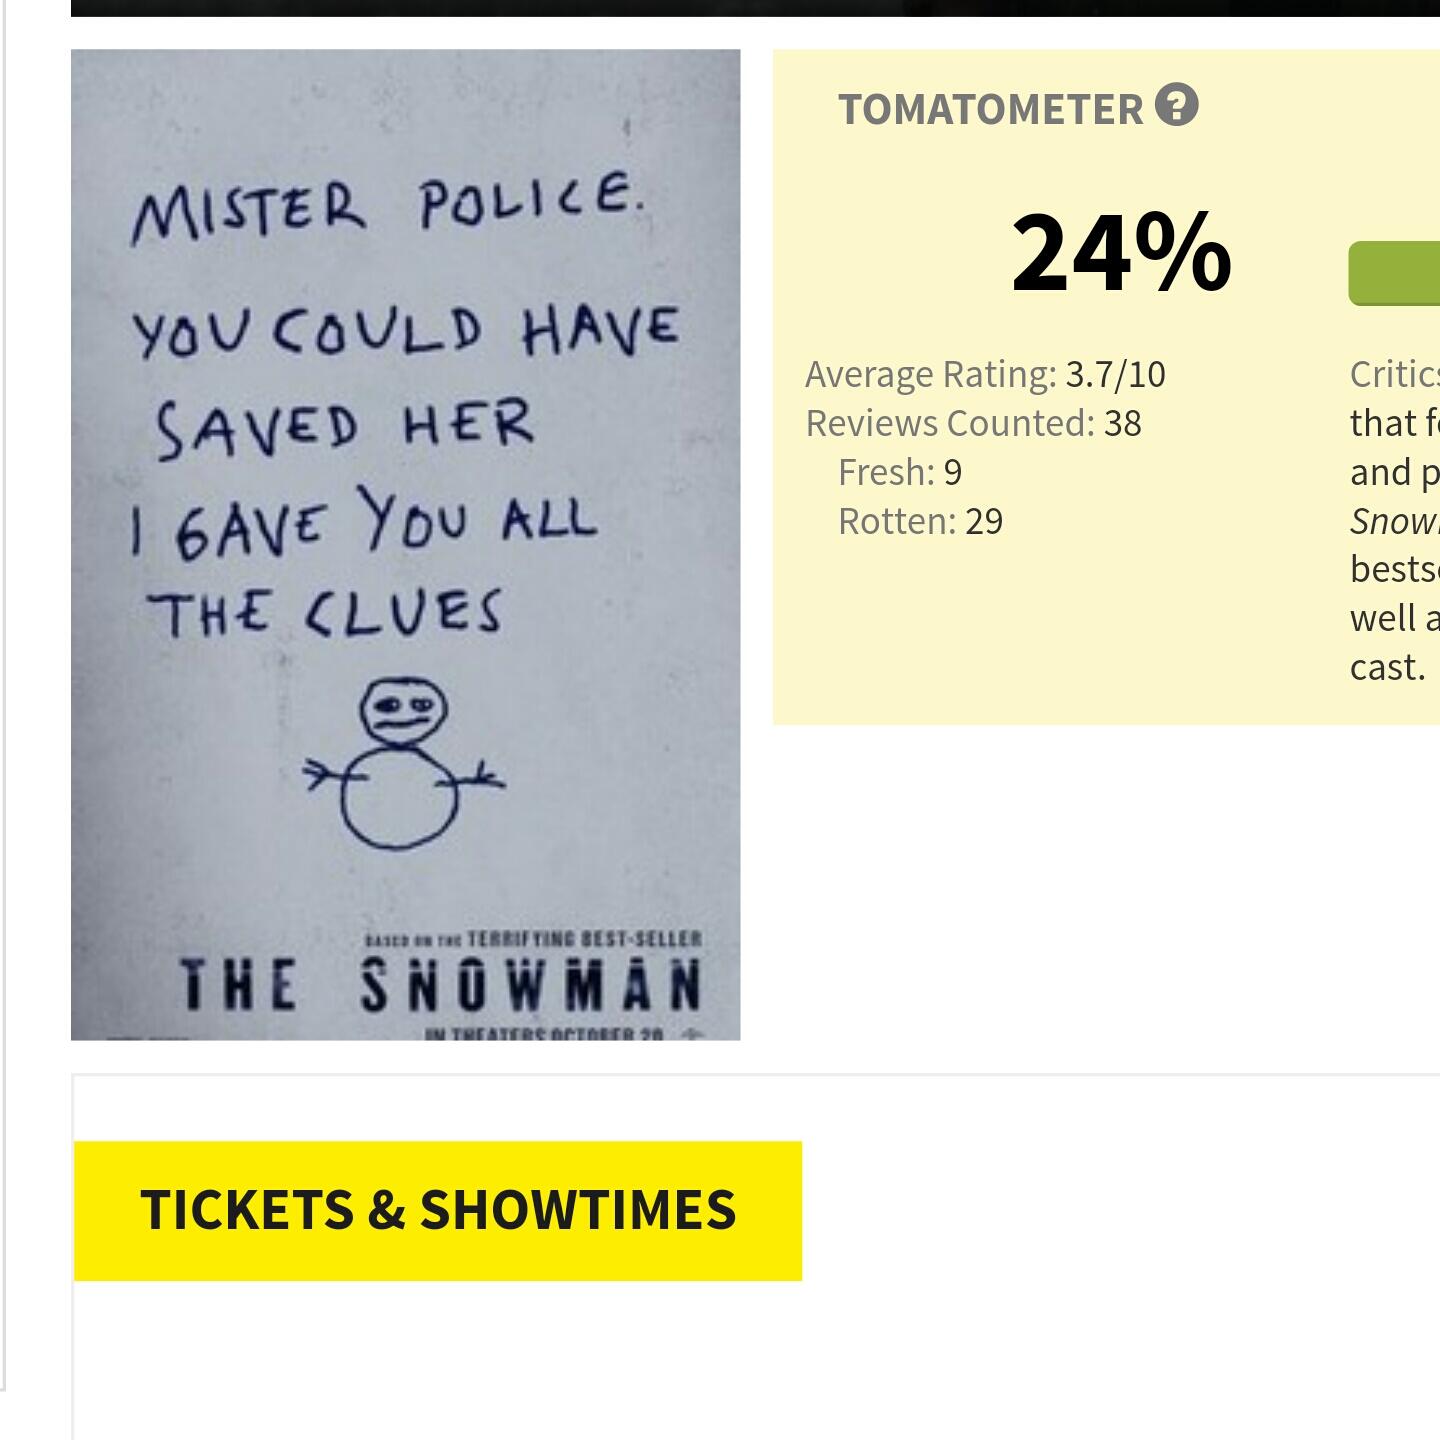Screen dimensions: 1440x1440
Task: Click the Rotten: 29 review count
Action: (x=920, y=522)
